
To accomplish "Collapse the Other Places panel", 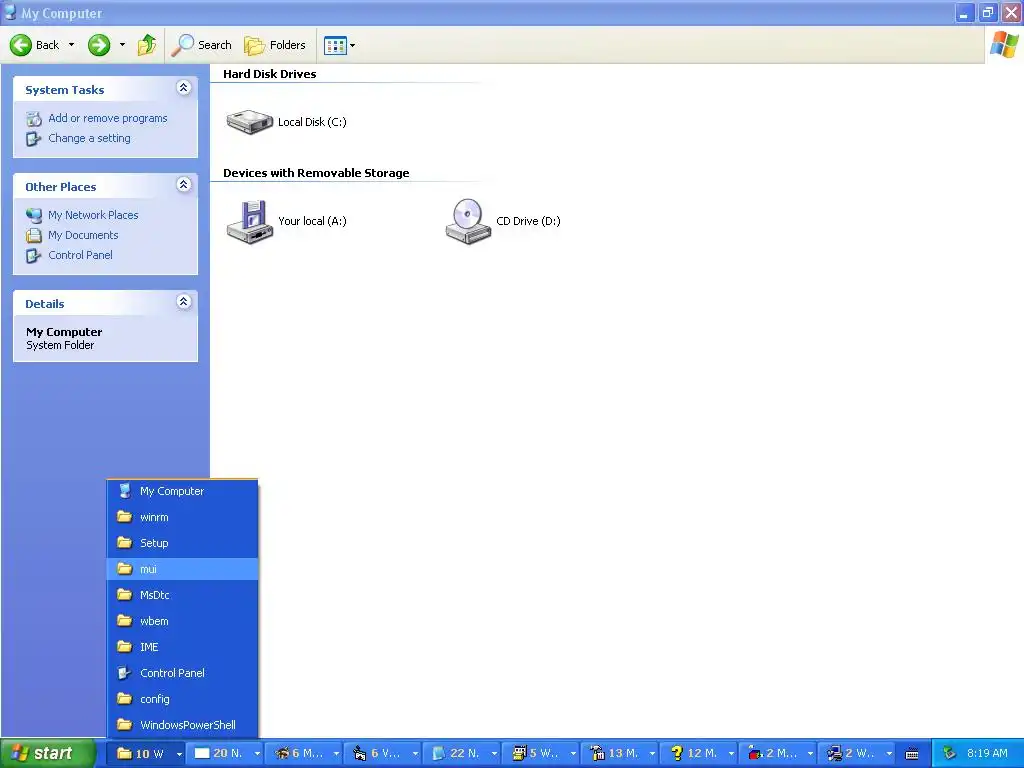I will [x=184, y=185].
